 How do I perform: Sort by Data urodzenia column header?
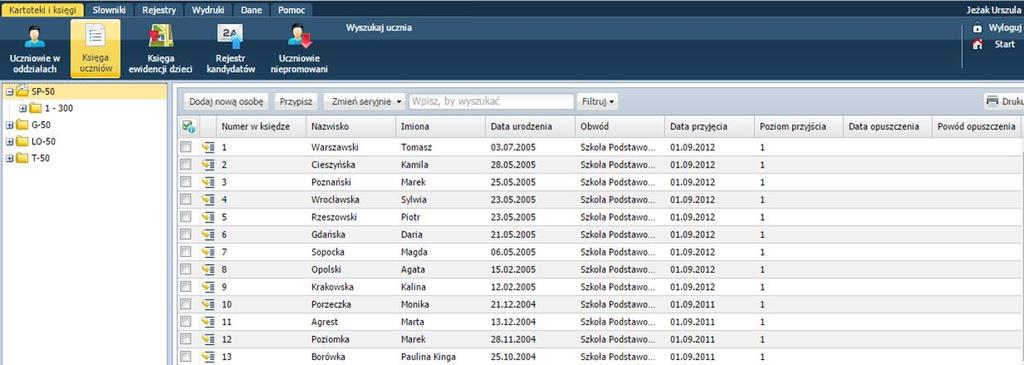tap(530, 127)
